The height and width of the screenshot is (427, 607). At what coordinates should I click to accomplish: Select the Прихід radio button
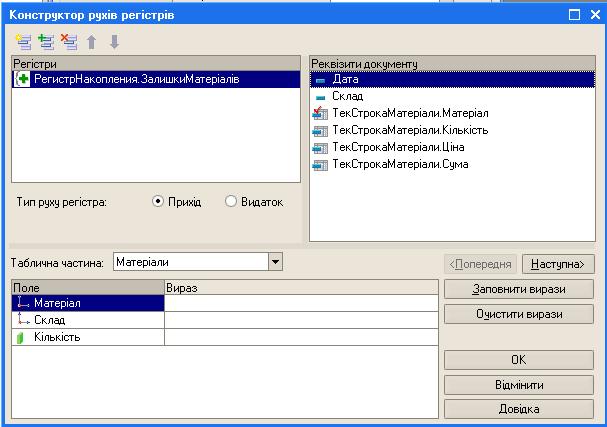click(x=158, y=201)
